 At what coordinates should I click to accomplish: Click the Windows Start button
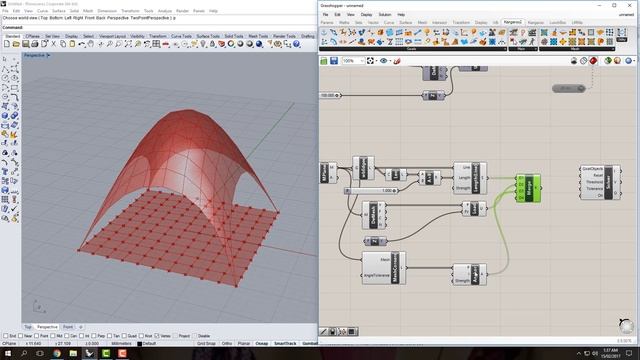[8, 353]
